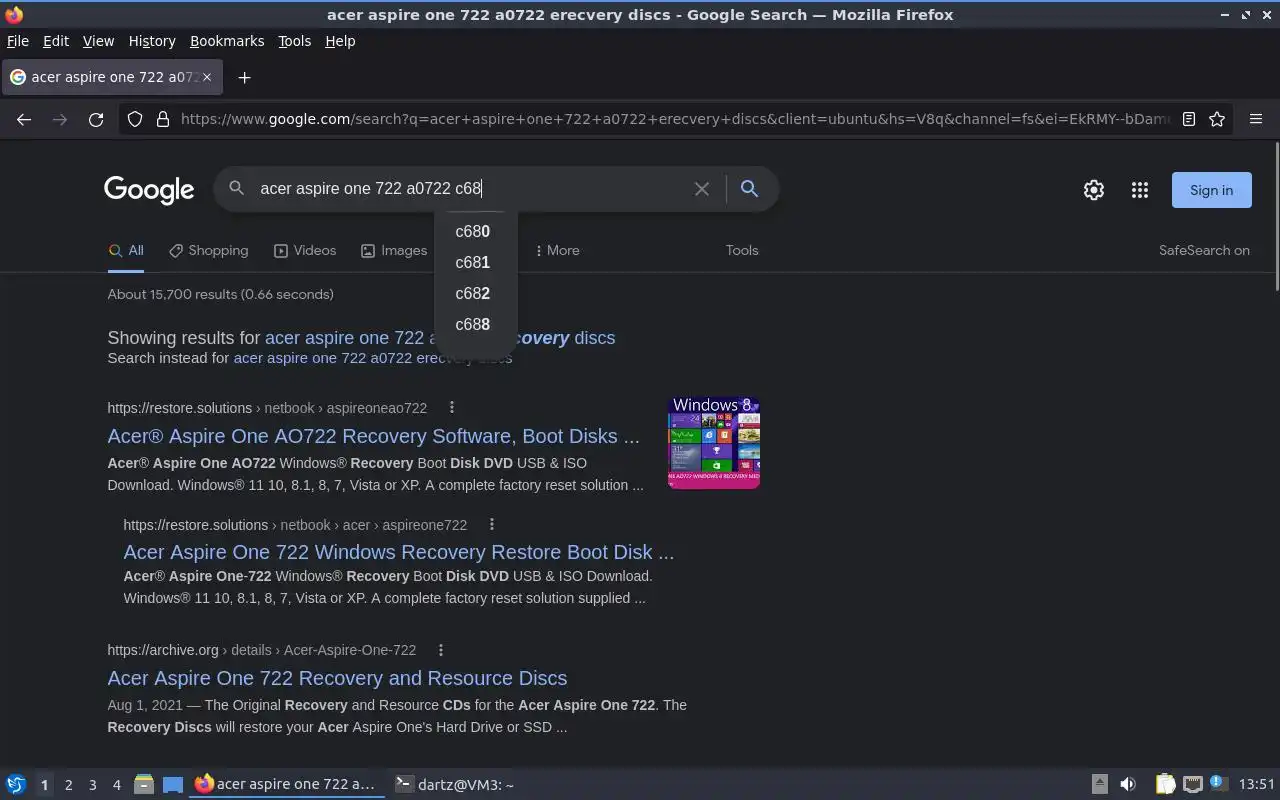Bookmark this page with the star icon
The height and width of the screenshot is (800, 1280).
click(1217, 119)
